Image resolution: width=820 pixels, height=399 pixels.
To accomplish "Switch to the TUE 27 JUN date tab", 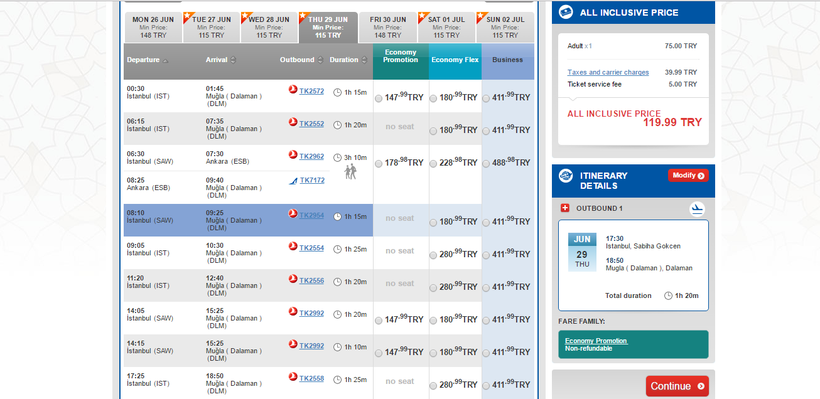I will (x=211, y=27).
